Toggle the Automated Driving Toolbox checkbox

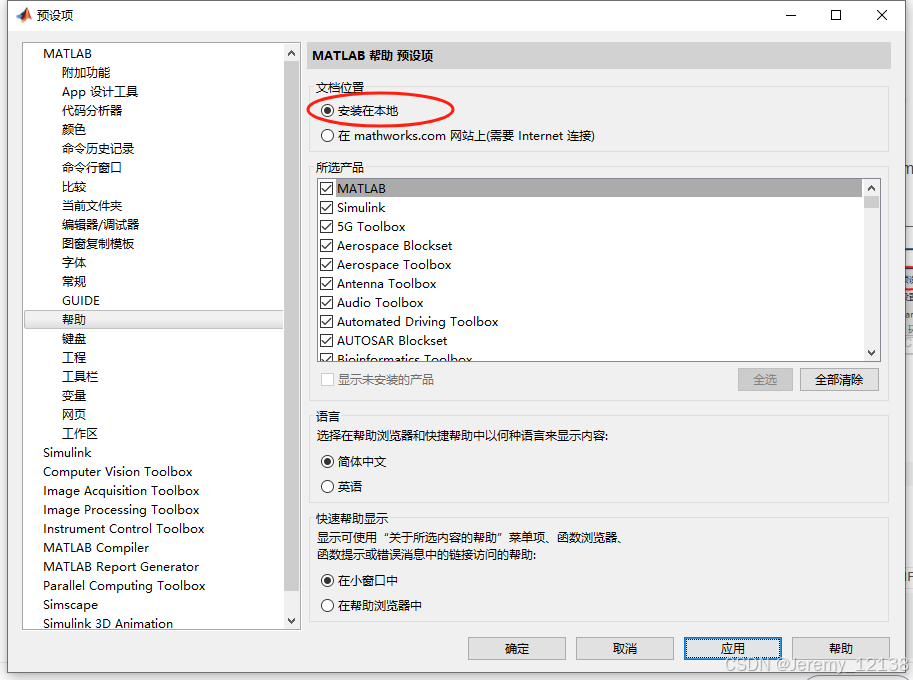(x=326, y=321)
